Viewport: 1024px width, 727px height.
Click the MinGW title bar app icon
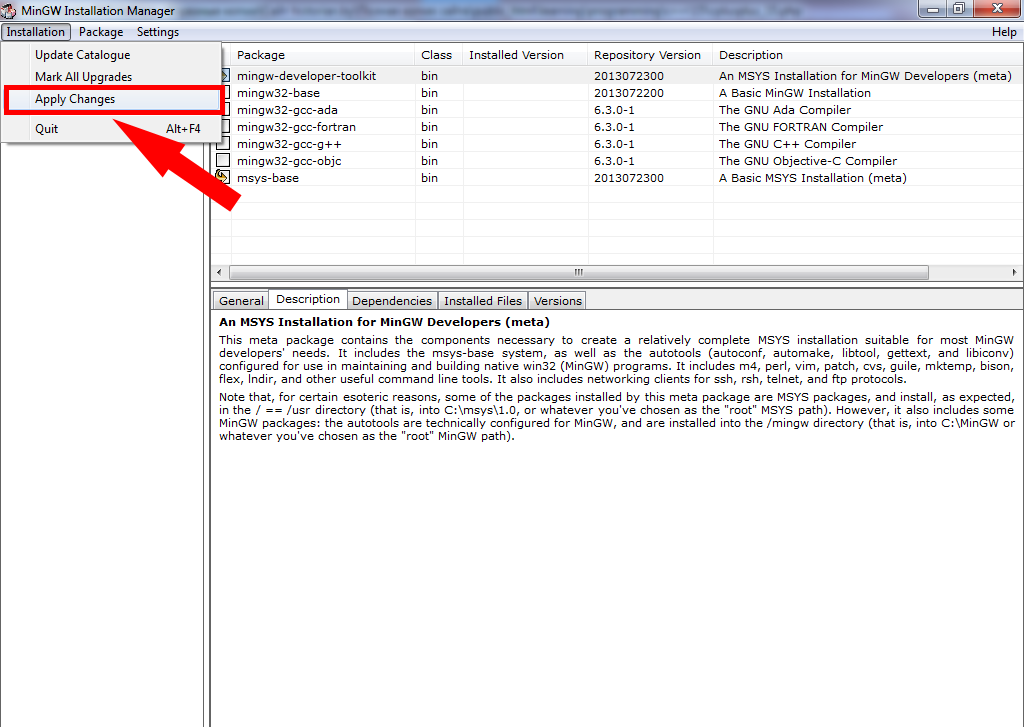(x=10, y=10)
